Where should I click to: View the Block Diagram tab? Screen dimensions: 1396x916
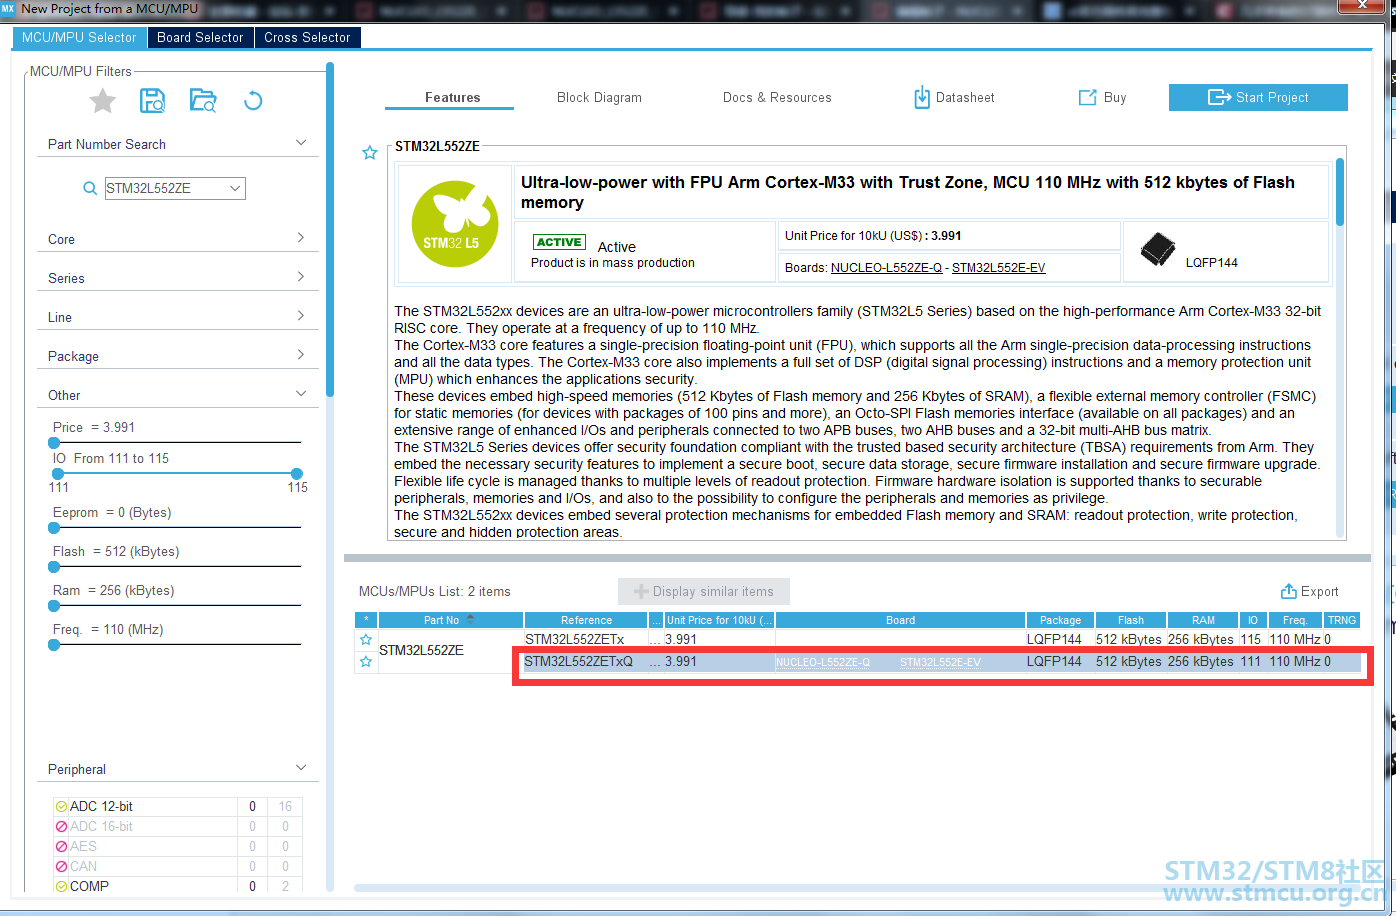click(x=599, y=97)
